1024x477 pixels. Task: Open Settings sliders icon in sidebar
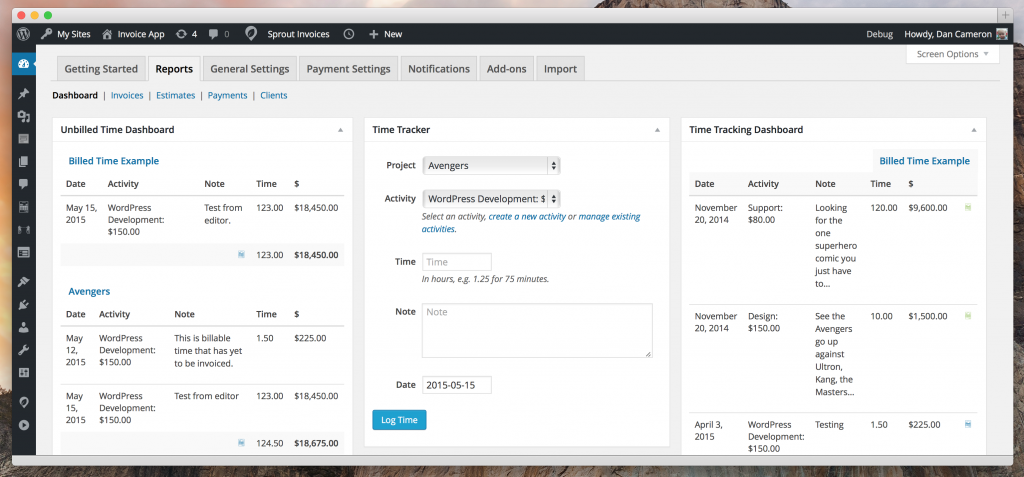point(24,372)
